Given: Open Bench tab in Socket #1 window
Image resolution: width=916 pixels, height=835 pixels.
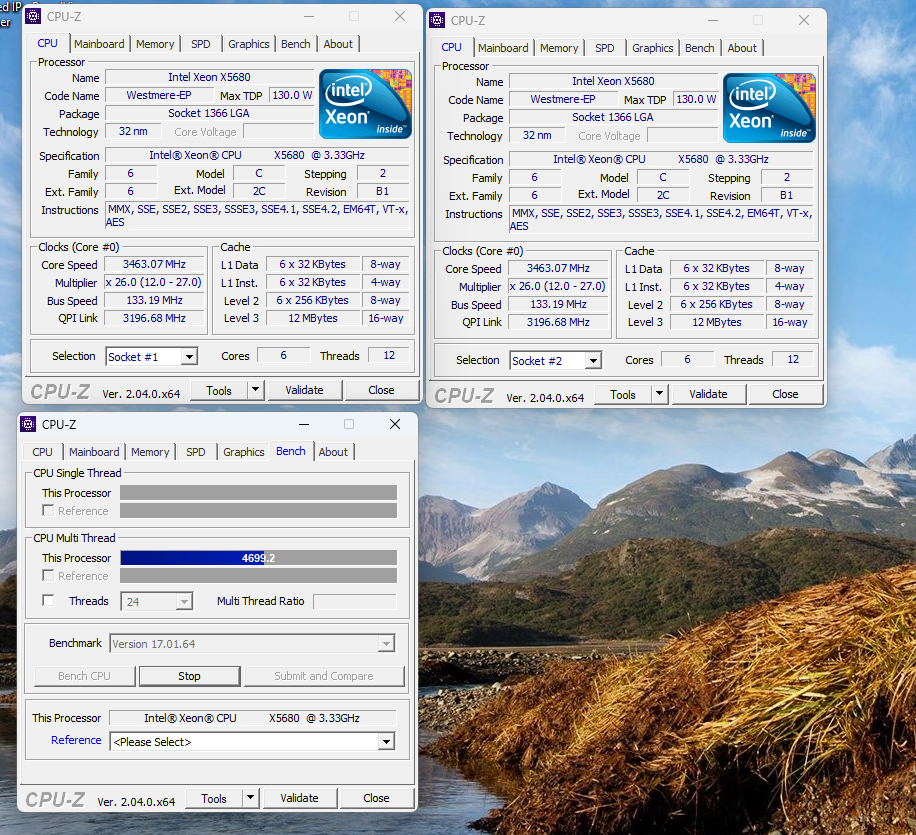Looking at the screenshot, I should (296, 44).
